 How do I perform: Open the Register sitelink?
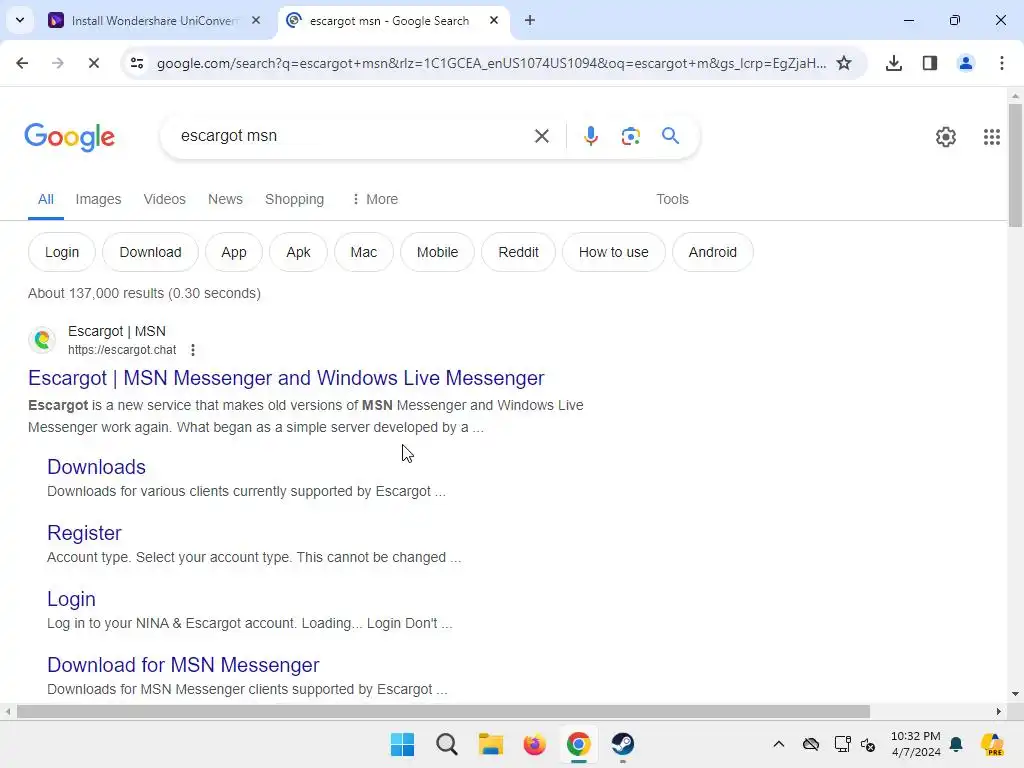(84, 533)
